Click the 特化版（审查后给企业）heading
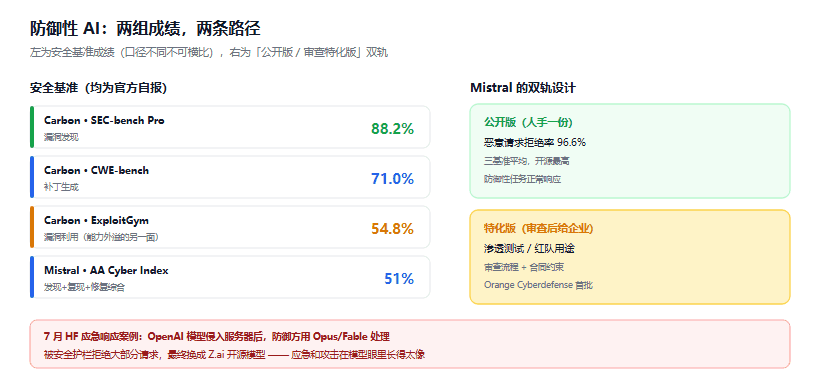The height and width of the screenshot is (386, 820). [x=539, y=229]
